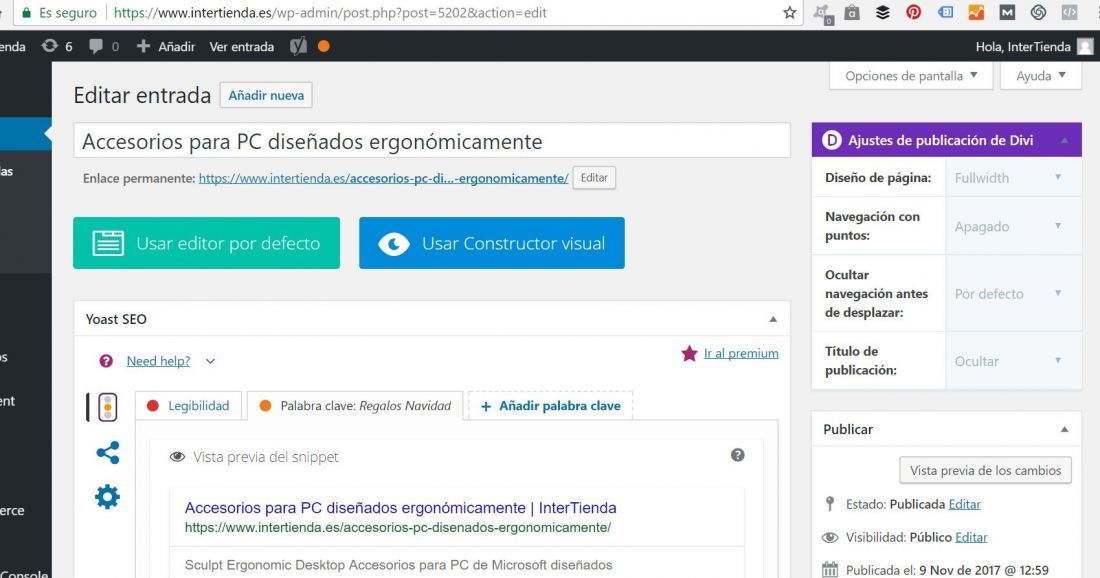Click the premium star icon
1100x578 pixels.
[689, 353]
